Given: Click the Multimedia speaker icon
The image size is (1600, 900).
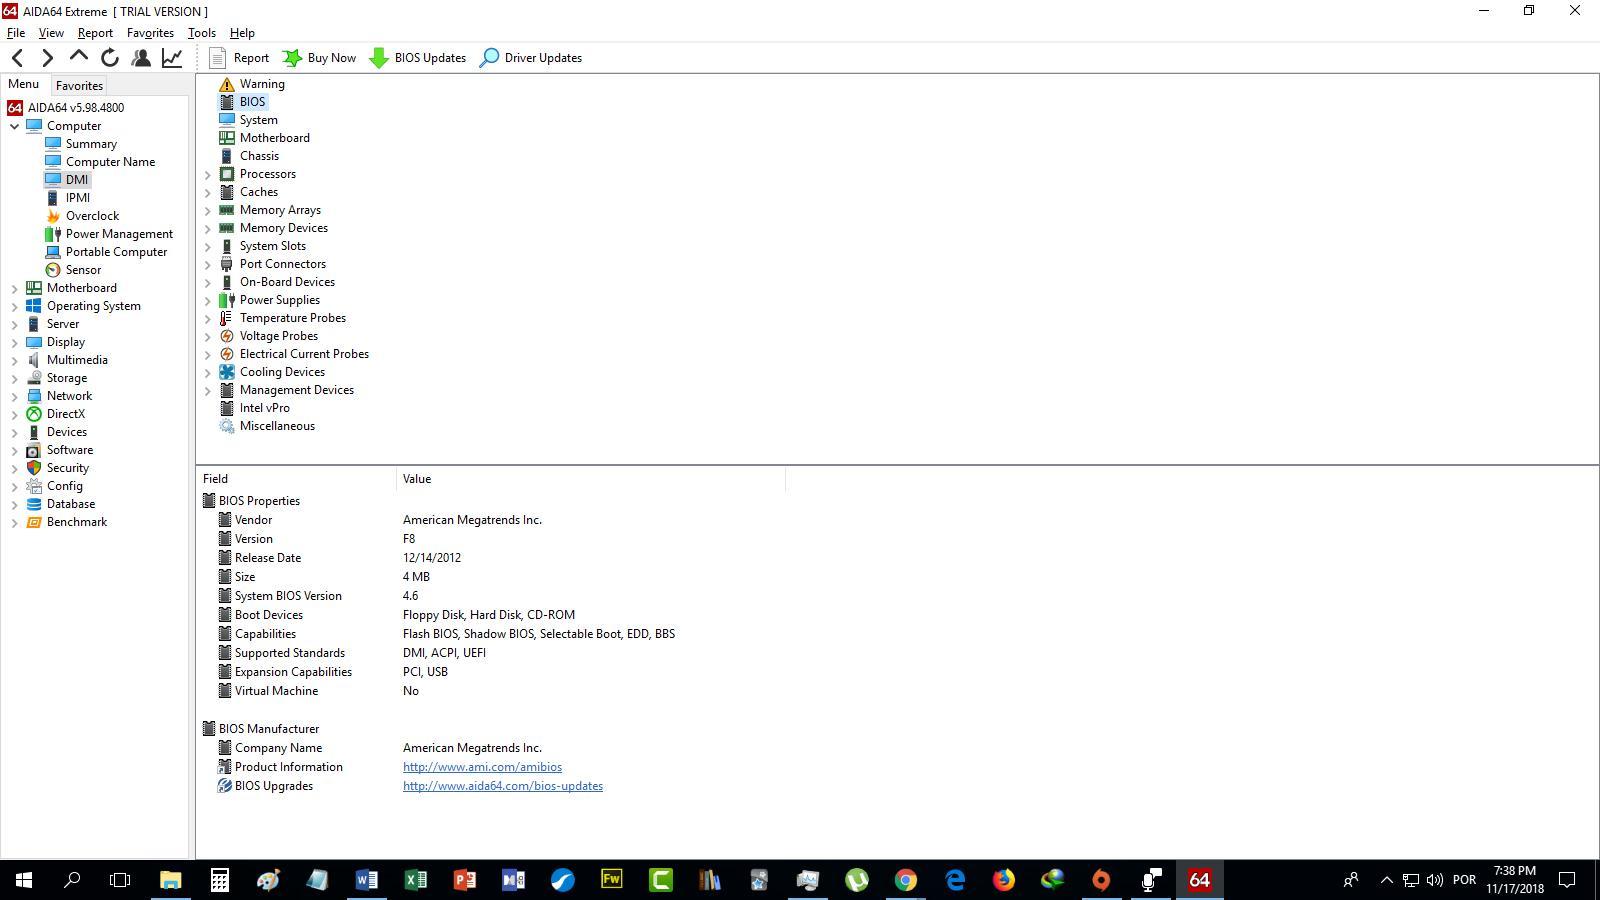Looking at the screenshot, I should [34, 360].
